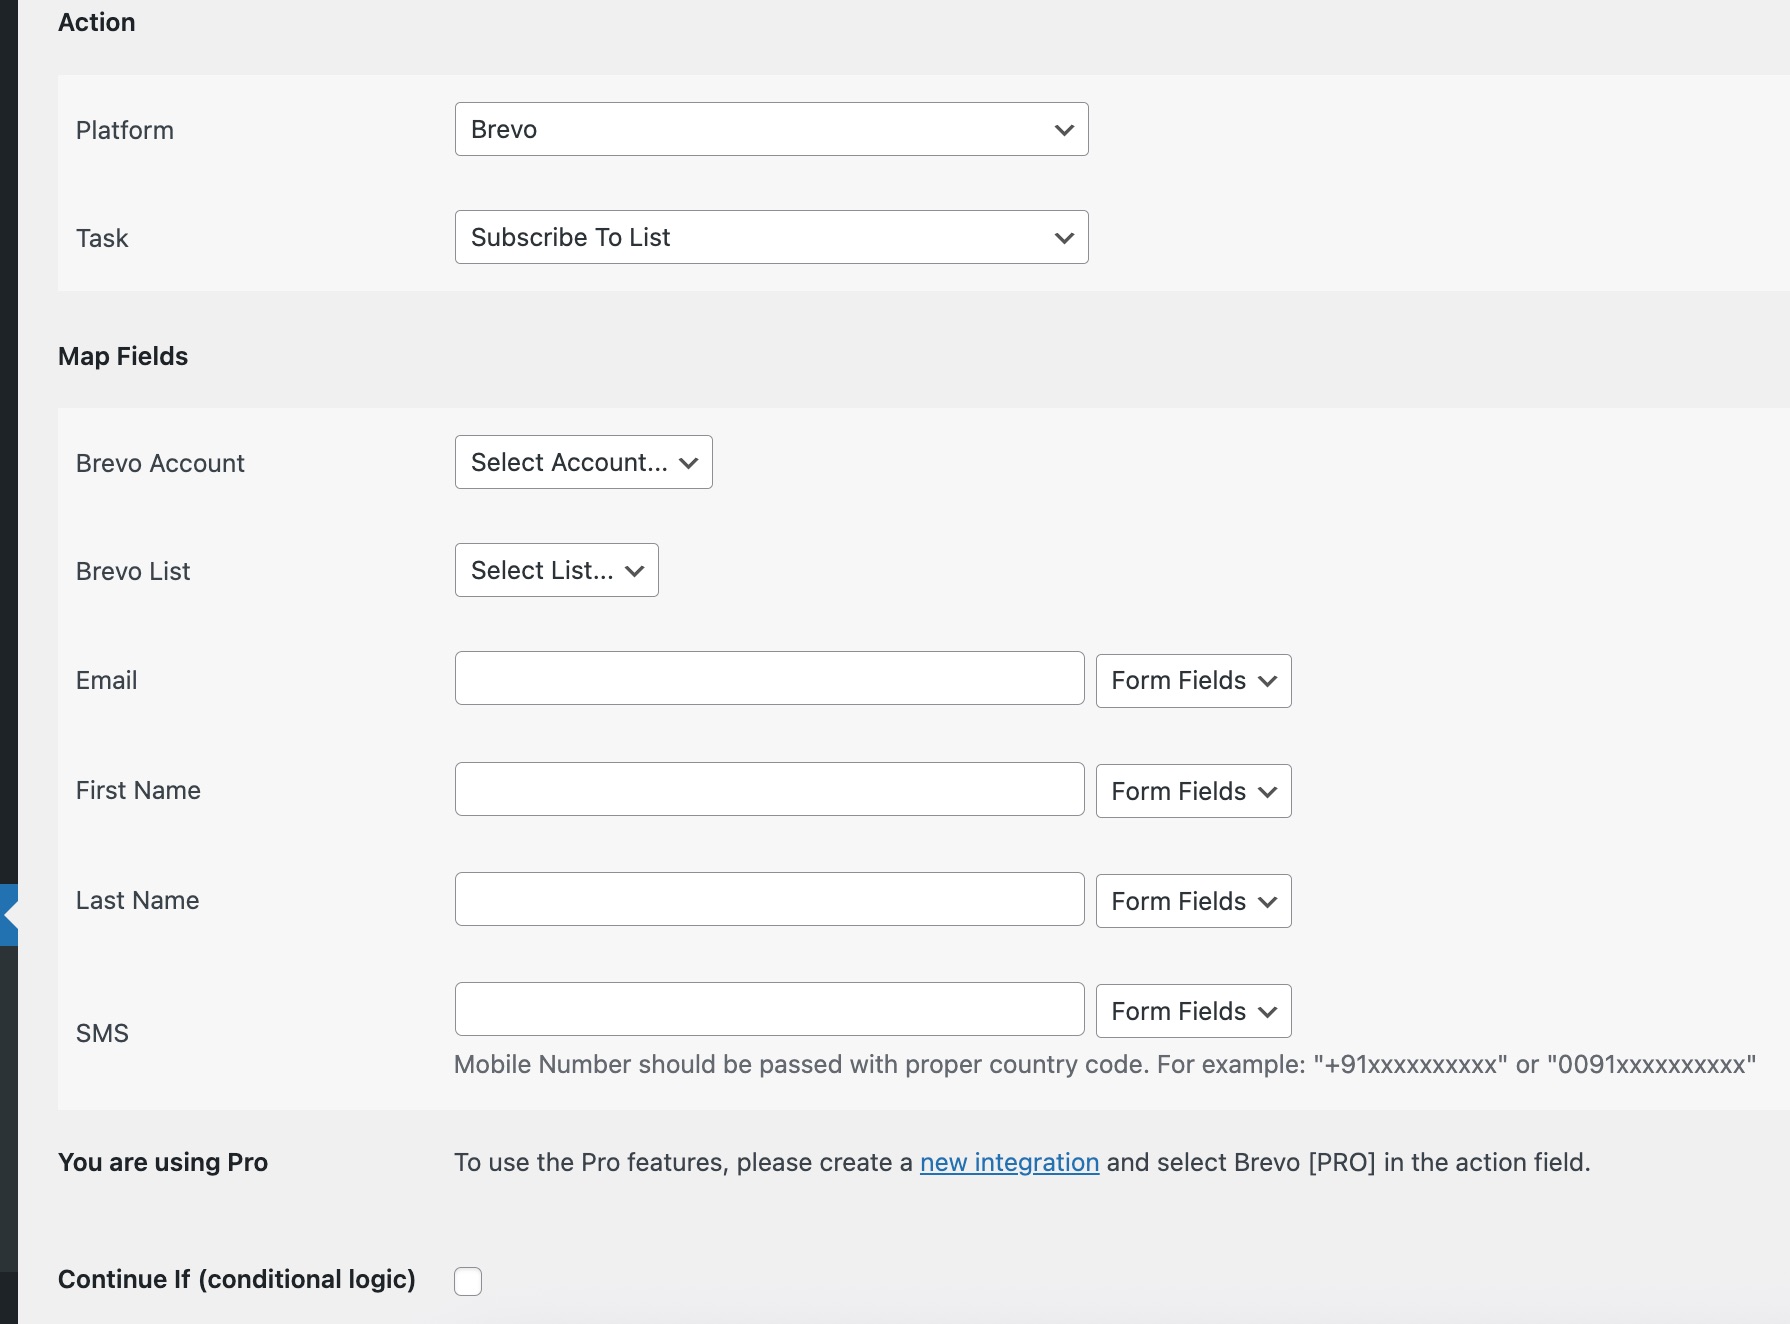Click the Brevo Account label
The height and width of the screenshot is (1324, 1790).
click(160, 463)
